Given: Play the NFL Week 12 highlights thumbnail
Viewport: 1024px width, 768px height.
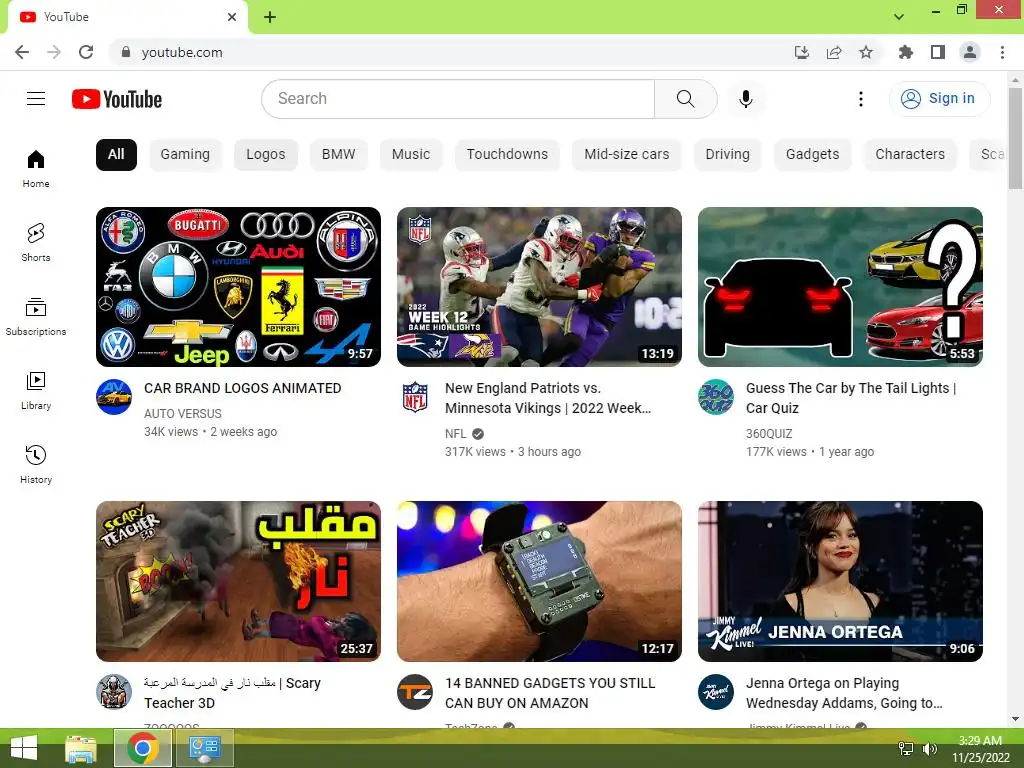Looking at the screenshot, I should pos(539,287).
